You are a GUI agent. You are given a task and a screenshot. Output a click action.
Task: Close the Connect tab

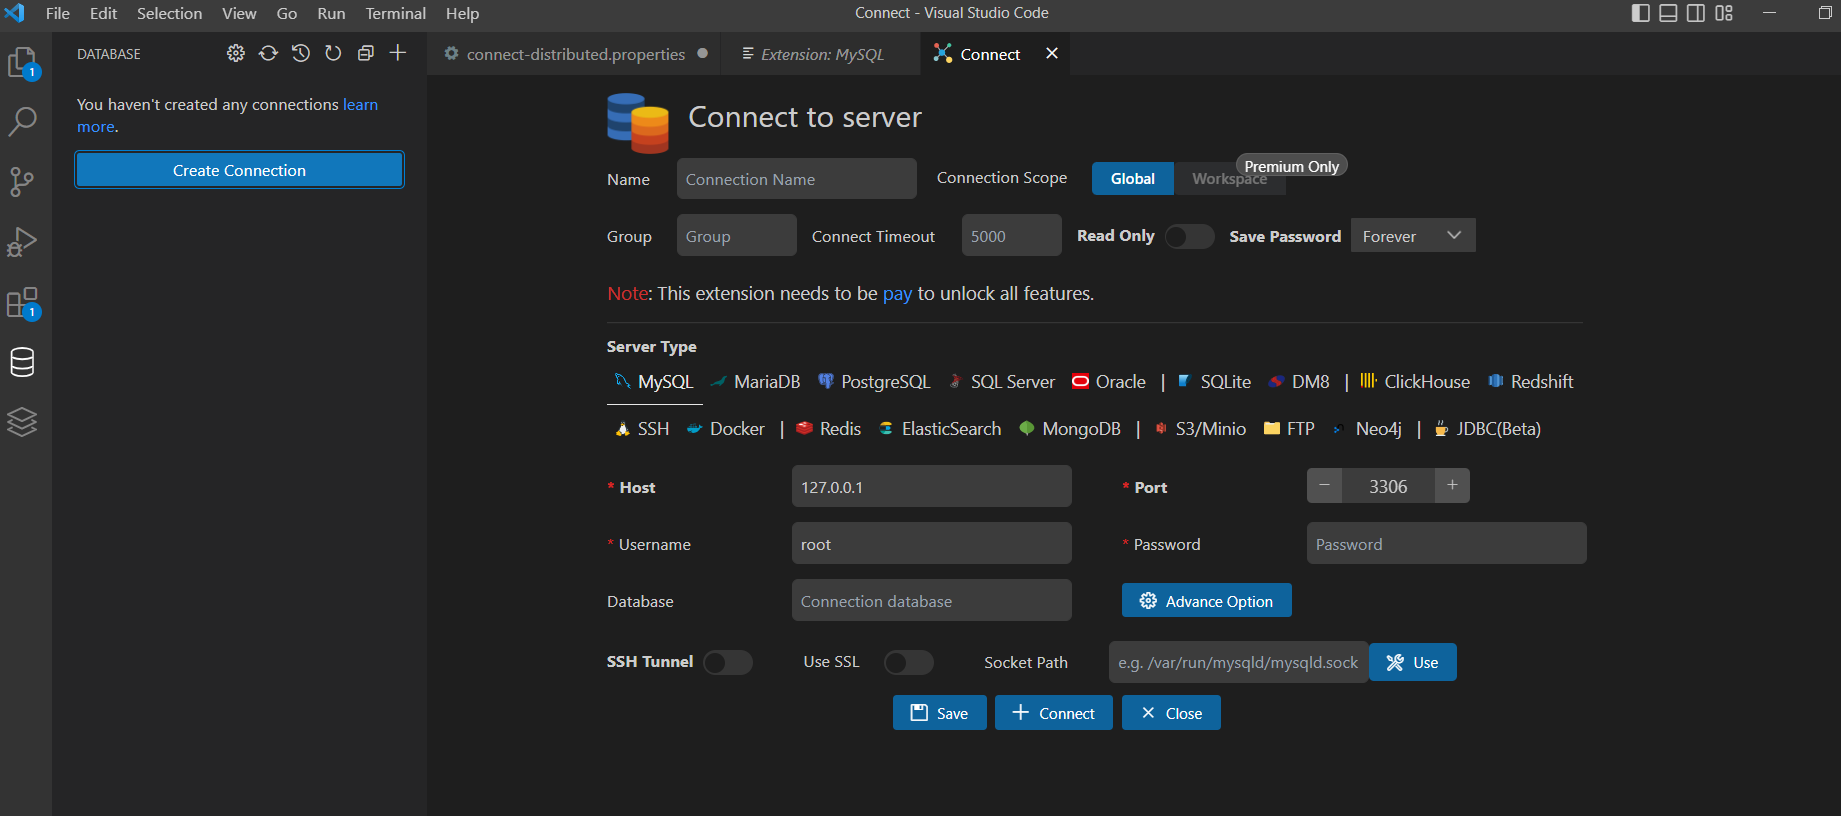click(1052, 53)
